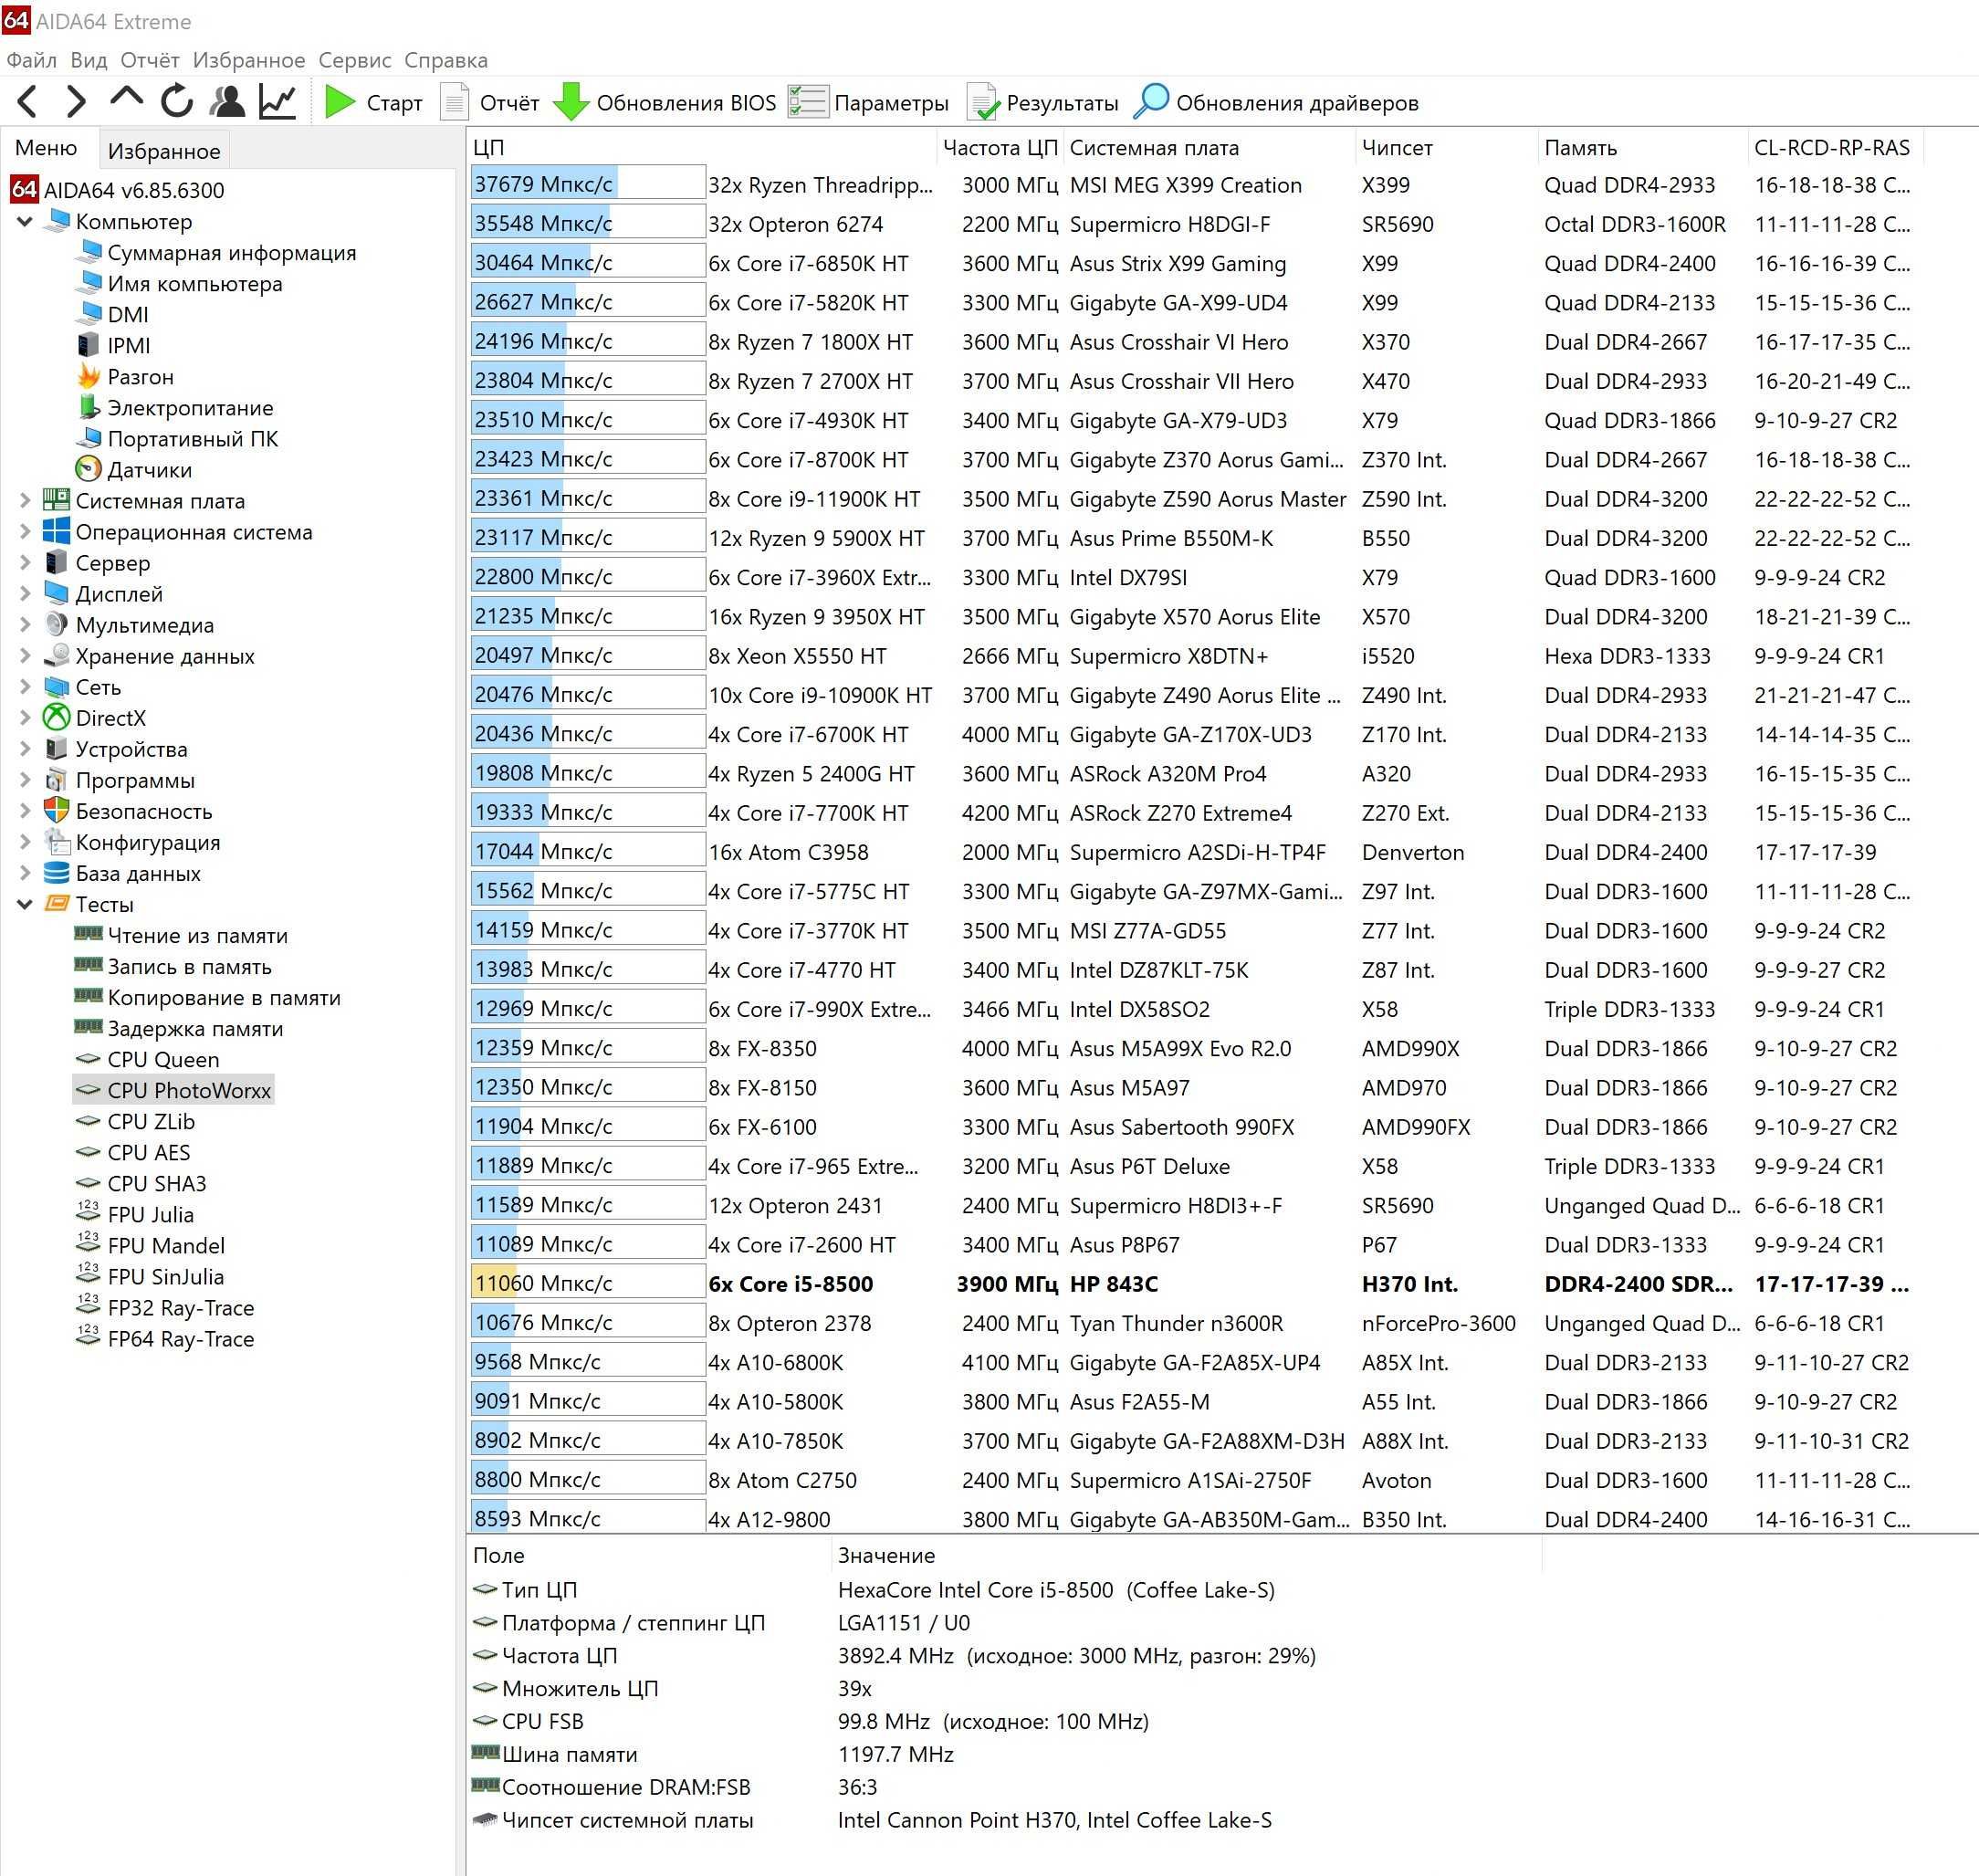
Task: Expand the DirectX tree node
Action: (x=25, y=717)
